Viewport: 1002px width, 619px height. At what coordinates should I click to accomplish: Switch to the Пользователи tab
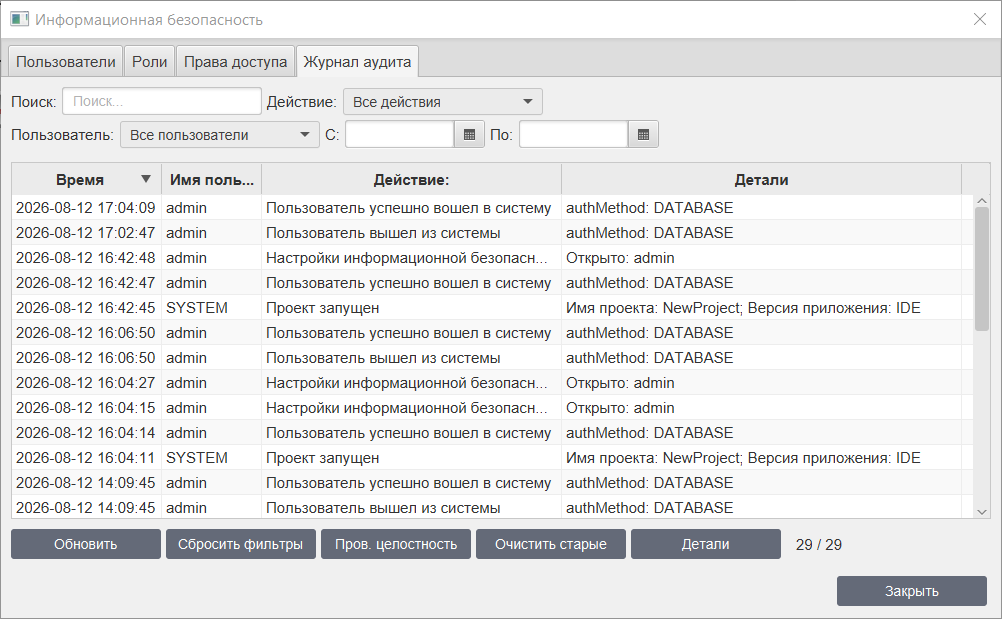coord(65,61)
